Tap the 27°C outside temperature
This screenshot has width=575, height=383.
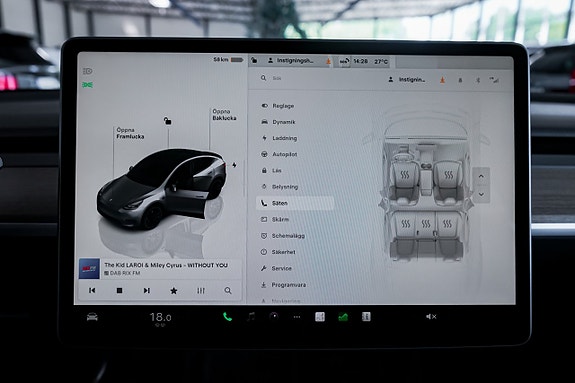click(381, 62)
